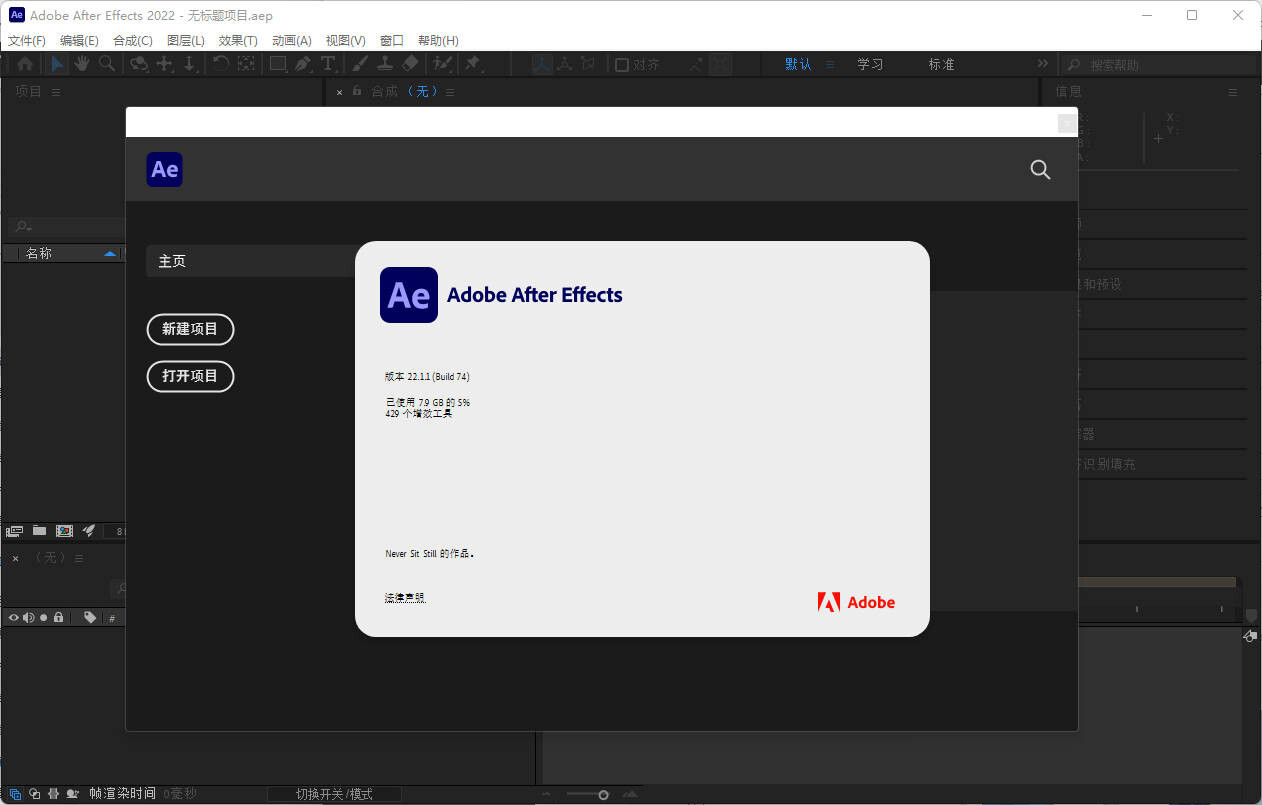Screen dimensions: 1262x805
Task: Open the 文件(F) menu
Action: 27,41
